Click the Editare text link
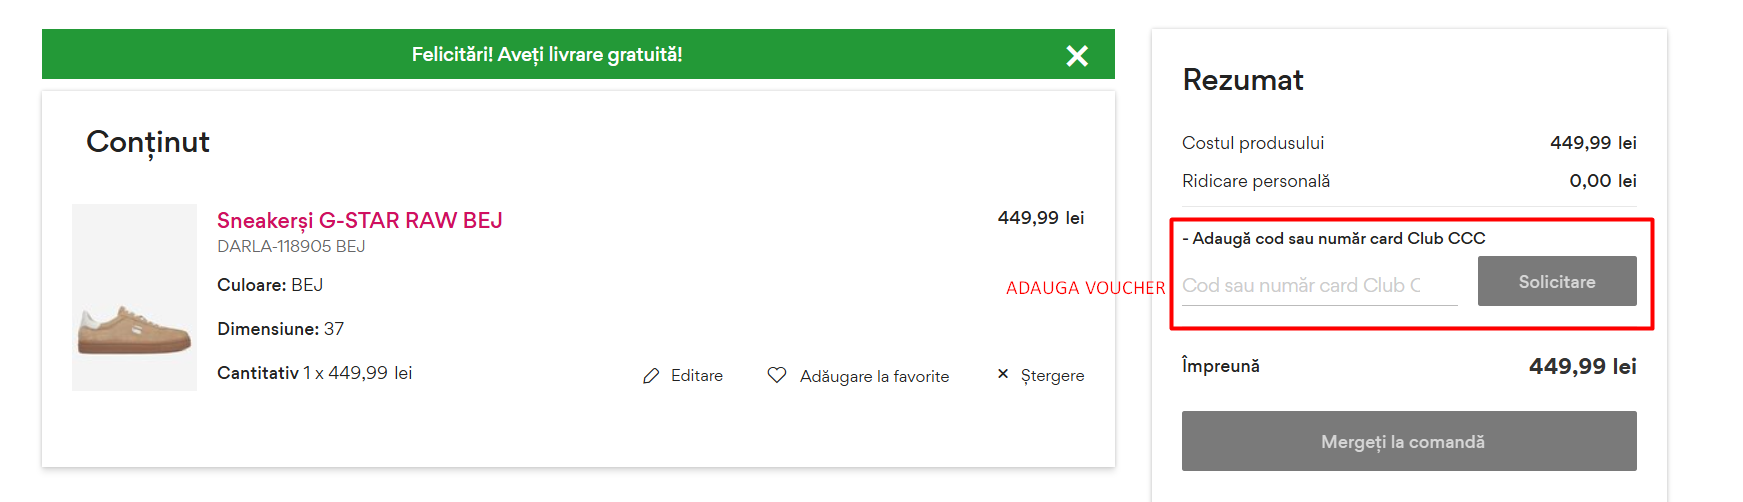Screen dimensions: 1743x502 [696, 376]
